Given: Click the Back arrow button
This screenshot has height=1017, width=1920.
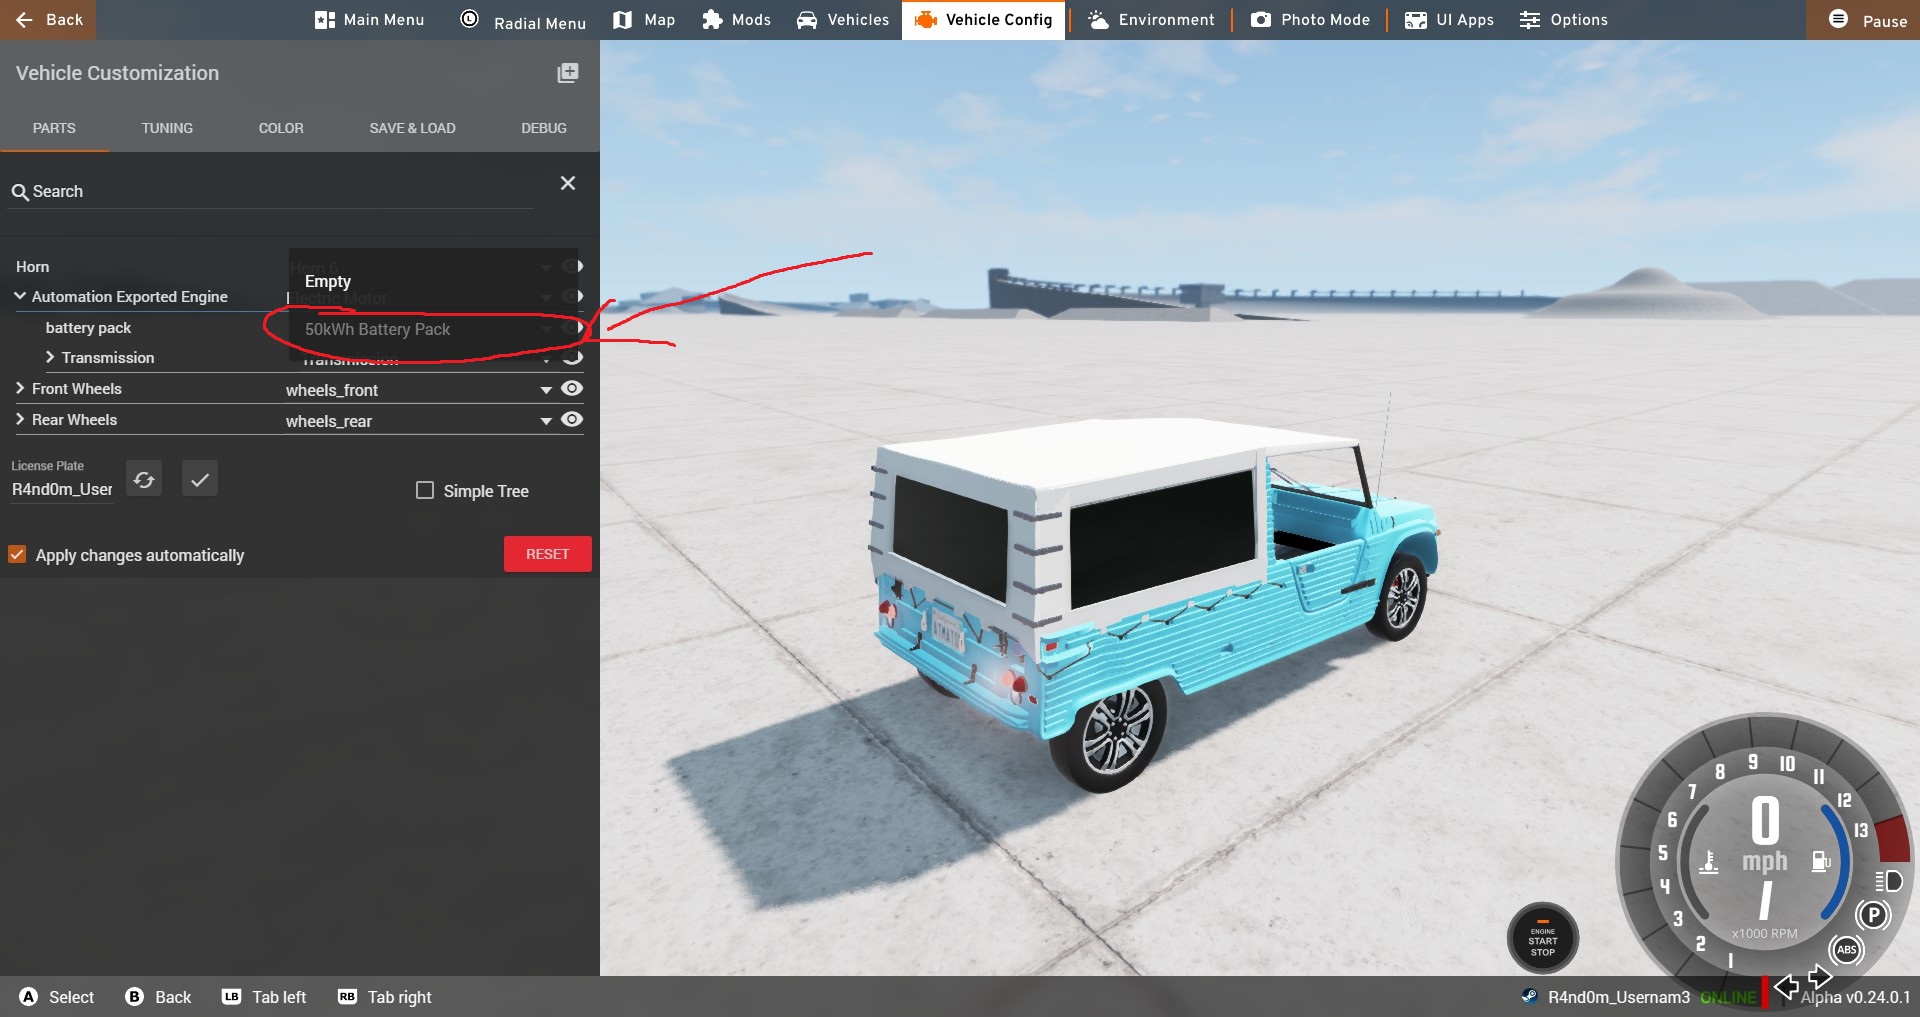Looking at the screenshot, I should pos(48,20).
